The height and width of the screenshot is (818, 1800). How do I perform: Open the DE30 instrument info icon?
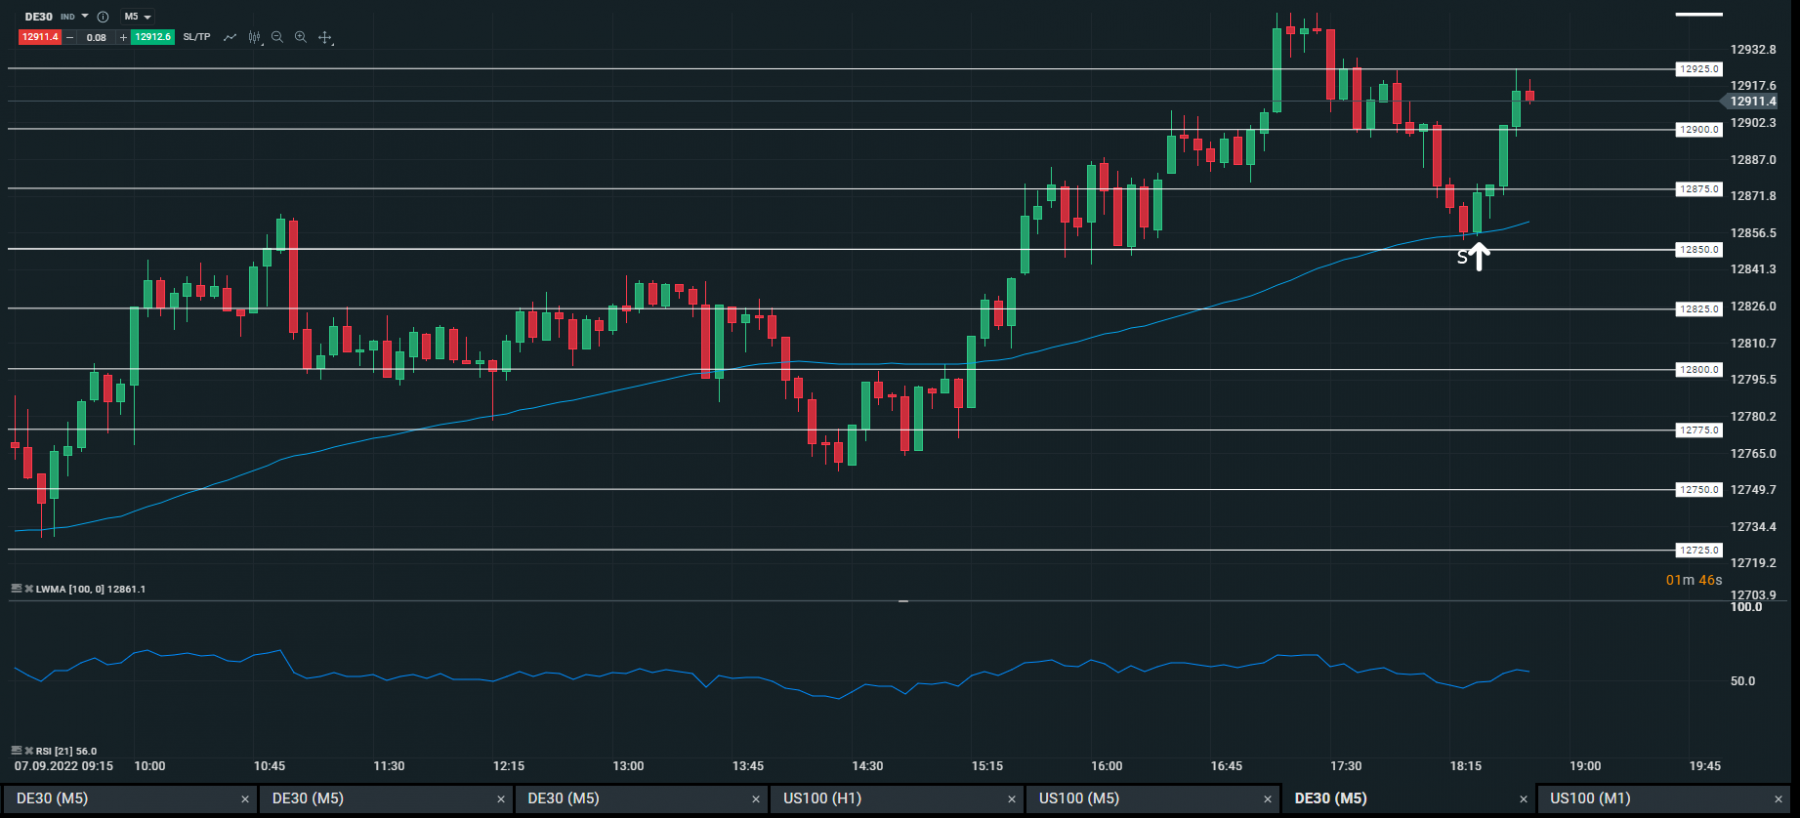point(103,17)
